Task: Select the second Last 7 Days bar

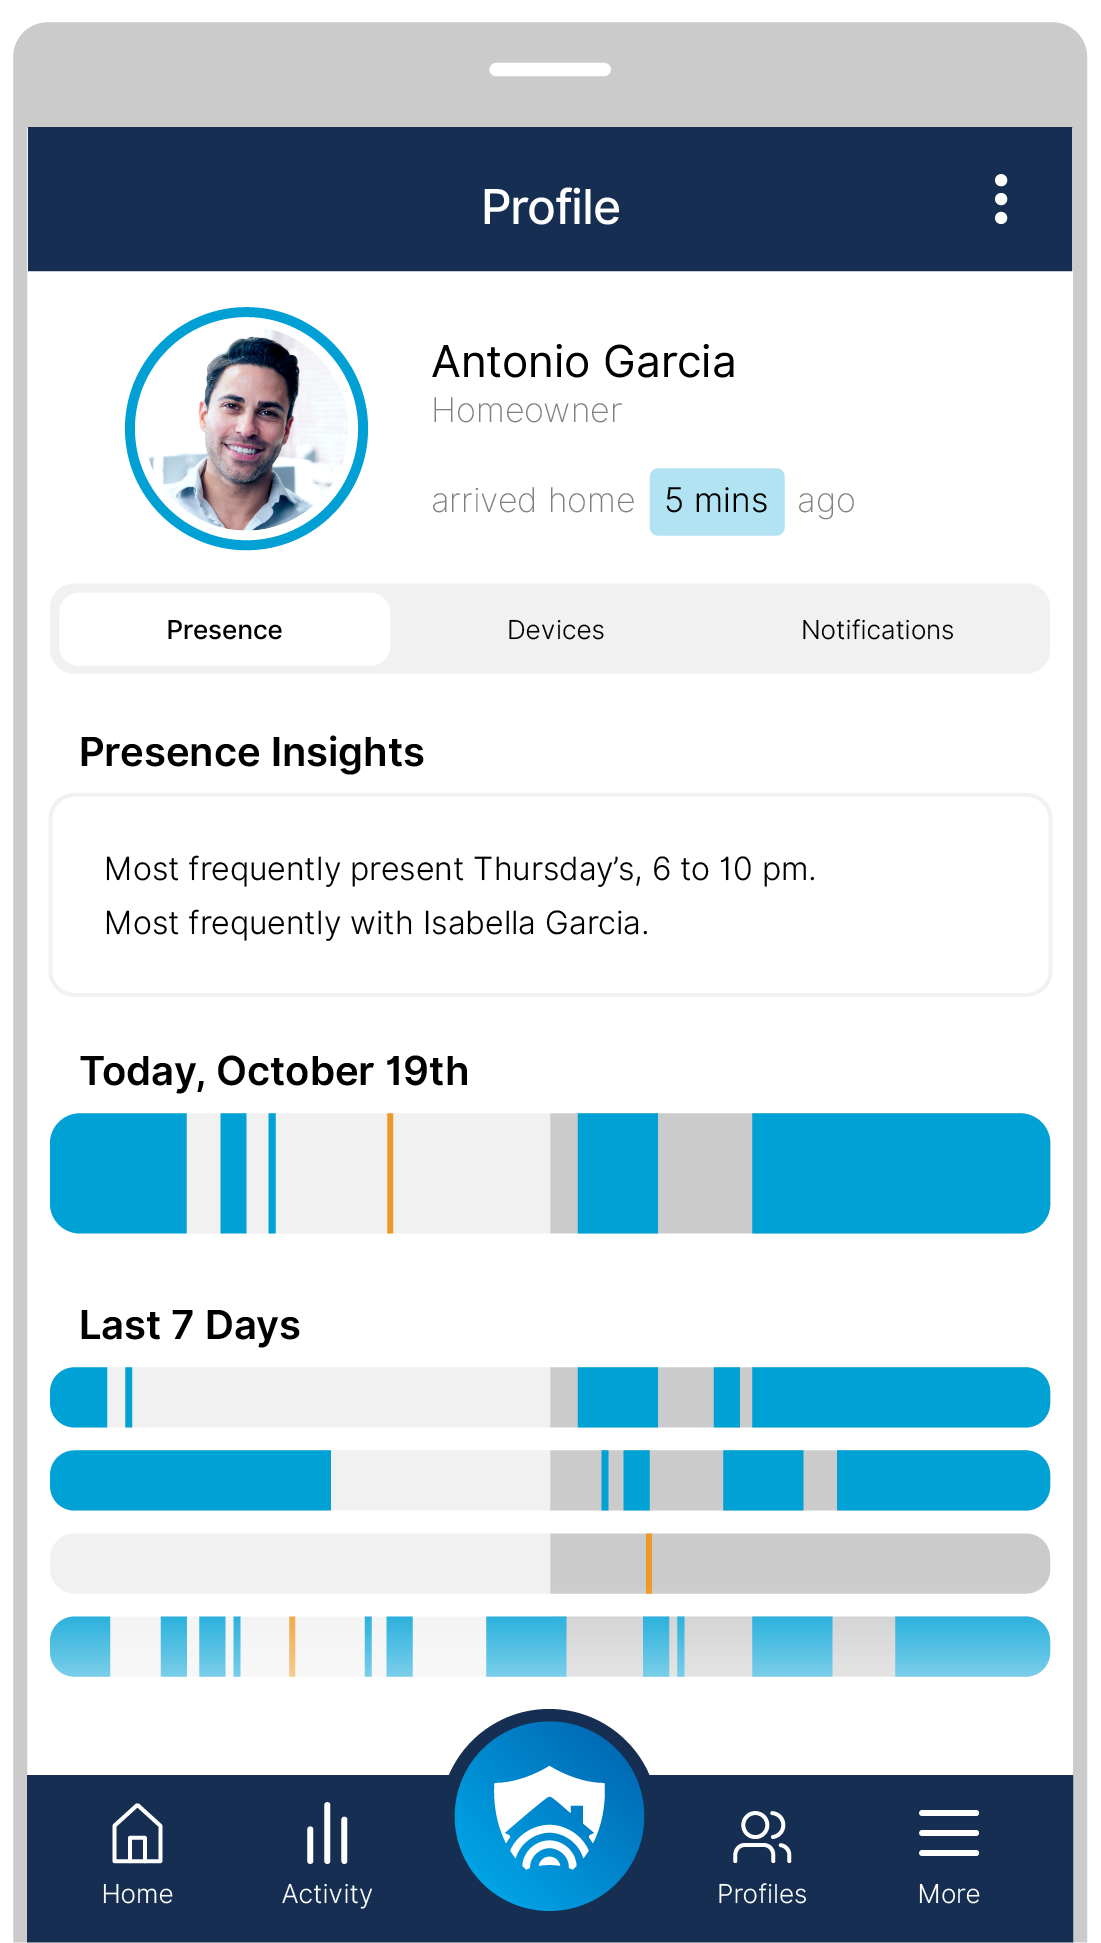Action: (x=550, y=1480)
